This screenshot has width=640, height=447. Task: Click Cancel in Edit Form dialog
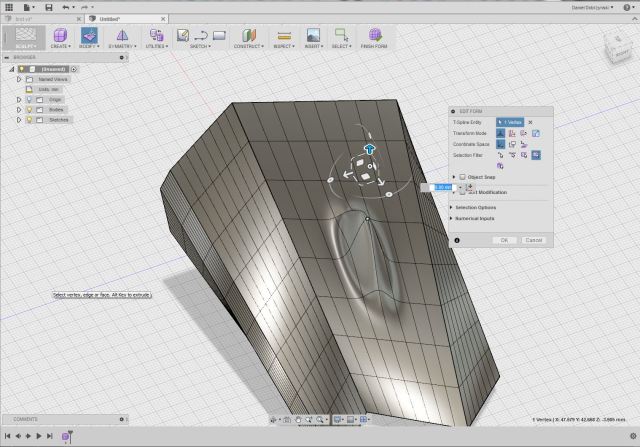pyautogui.click(x=533, y=240)
